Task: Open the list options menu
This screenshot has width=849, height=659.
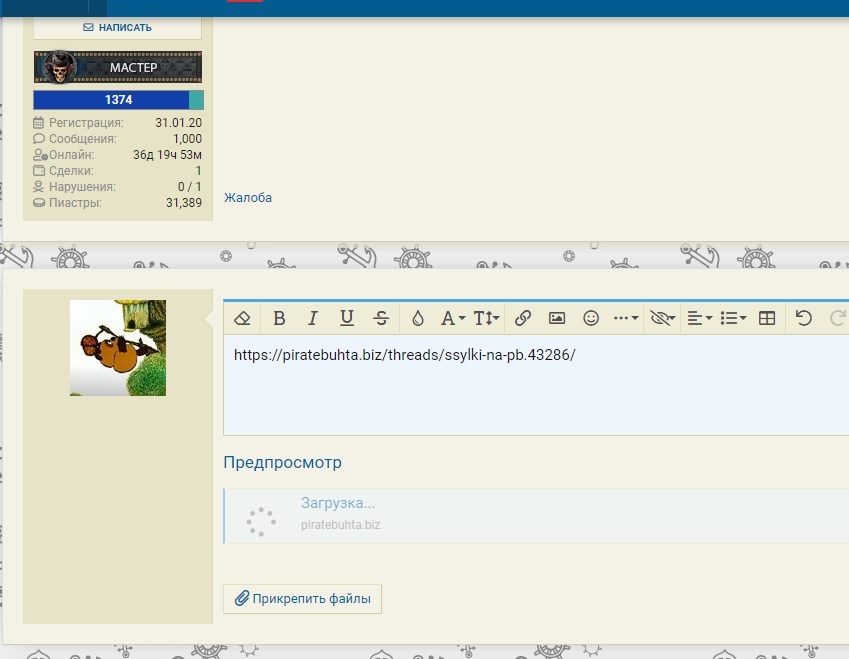Action: pos(733,318)
